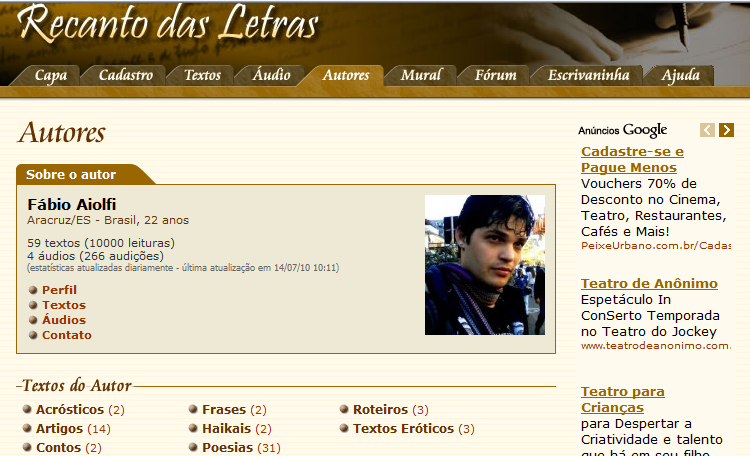
Task: Open the Capa tab
Action: [51, 75]
